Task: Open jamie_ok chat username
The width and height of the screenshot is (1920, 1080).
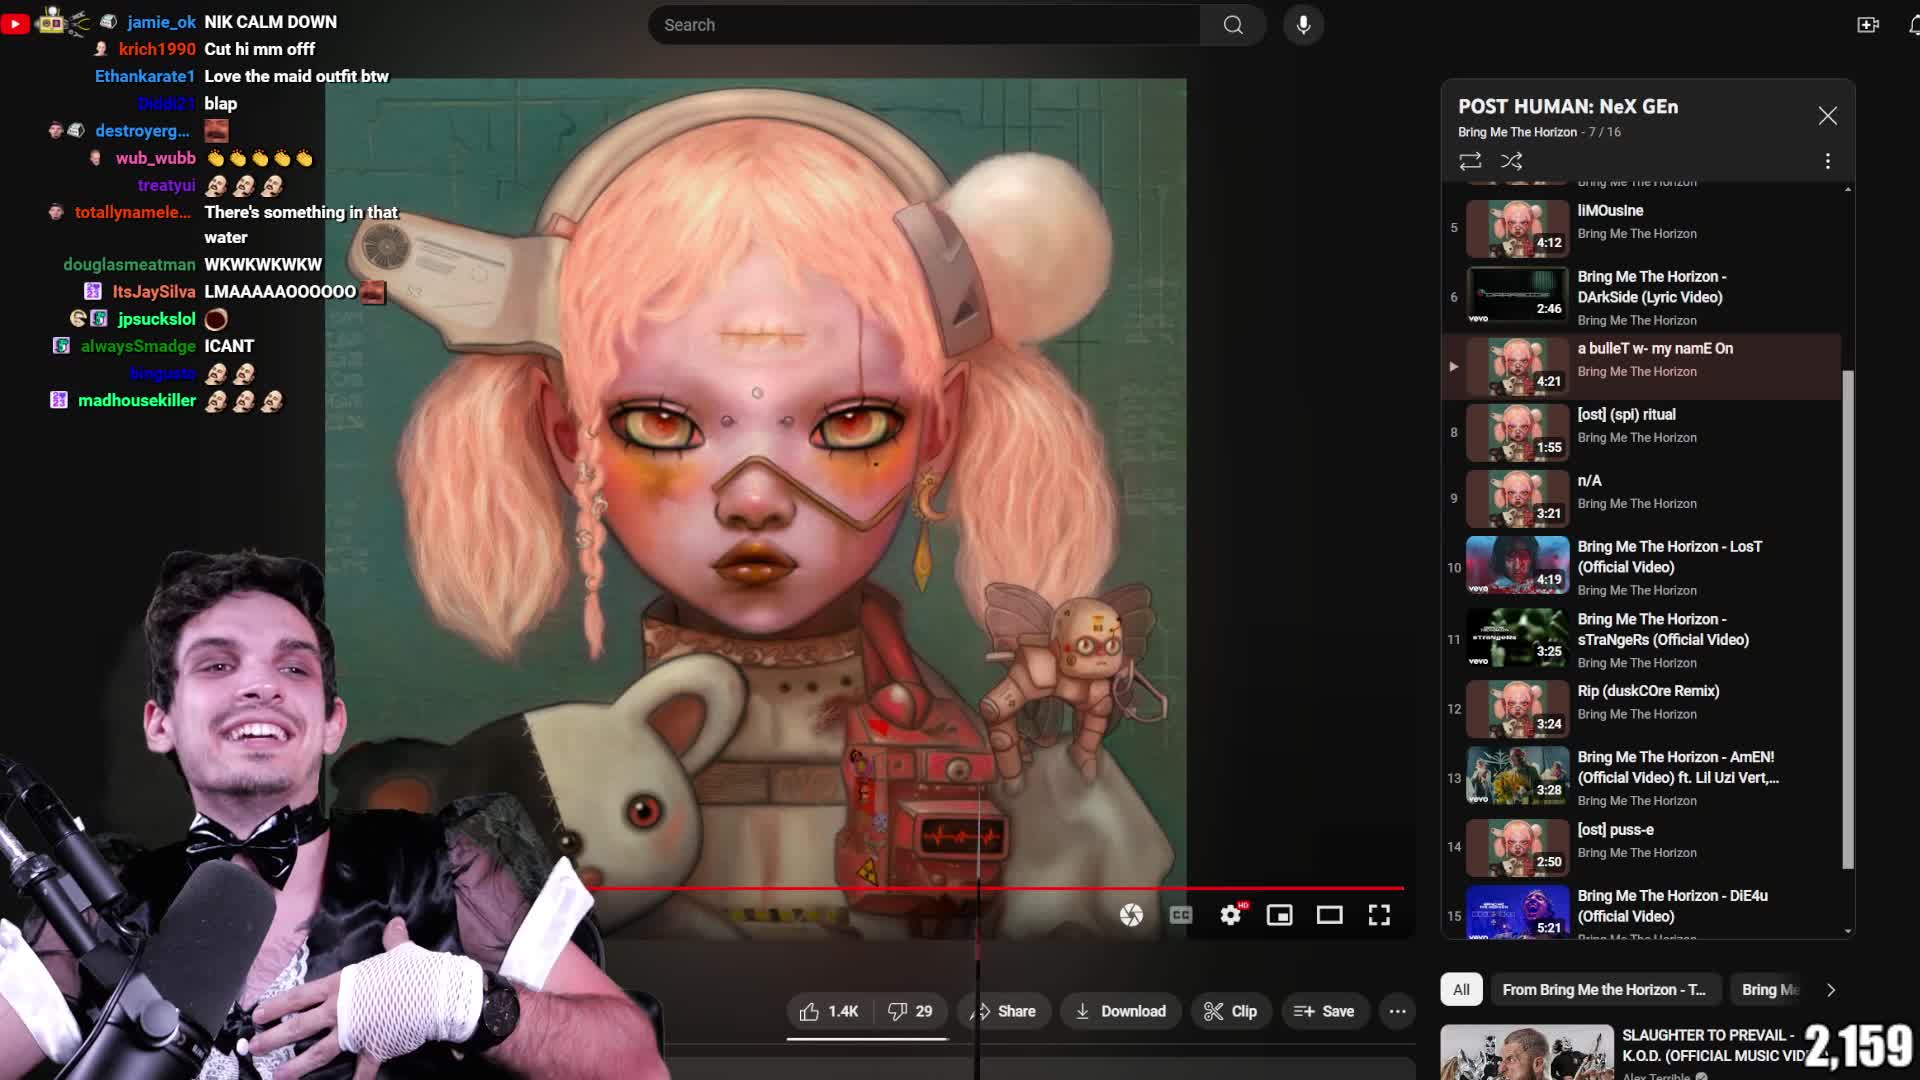Action: click(x=161, y=22)
